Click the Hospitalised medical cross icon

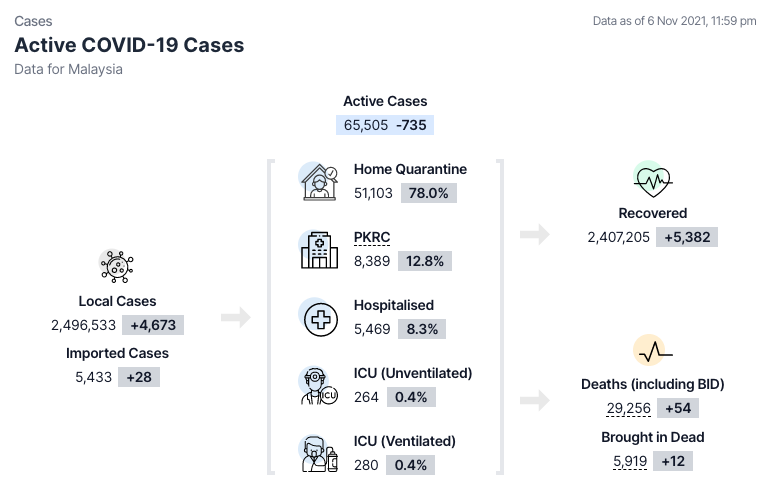tap(319, 318)
